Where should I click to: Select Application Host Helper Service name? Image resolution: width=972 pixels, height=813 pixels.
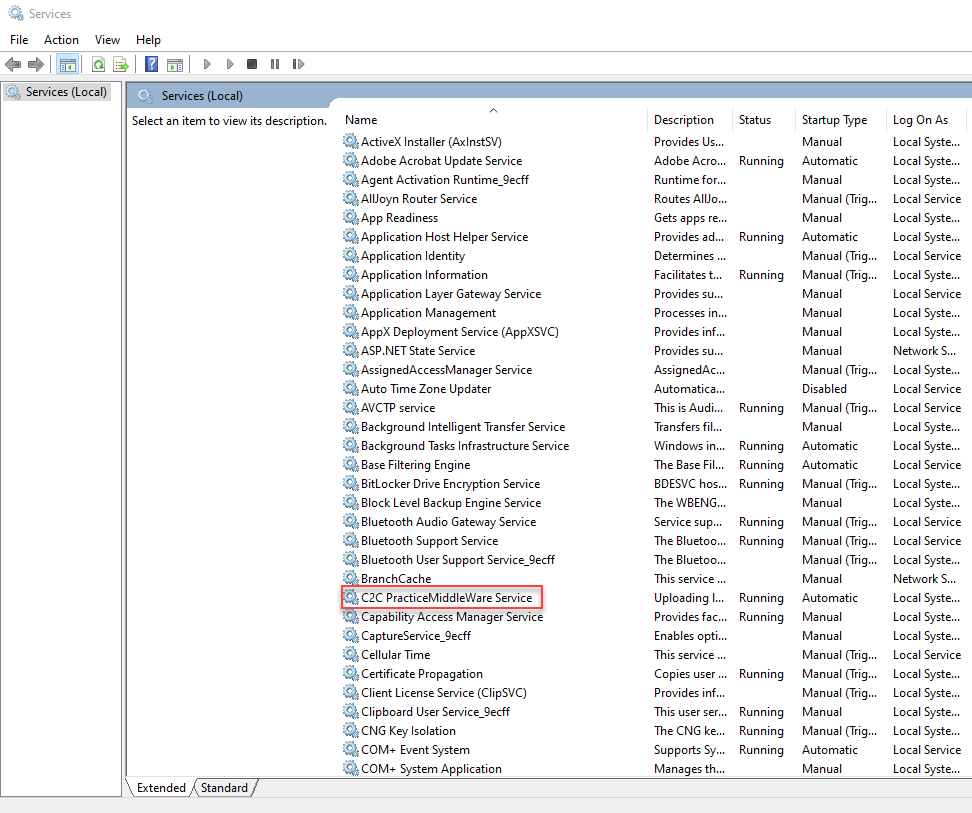(444, 237)
